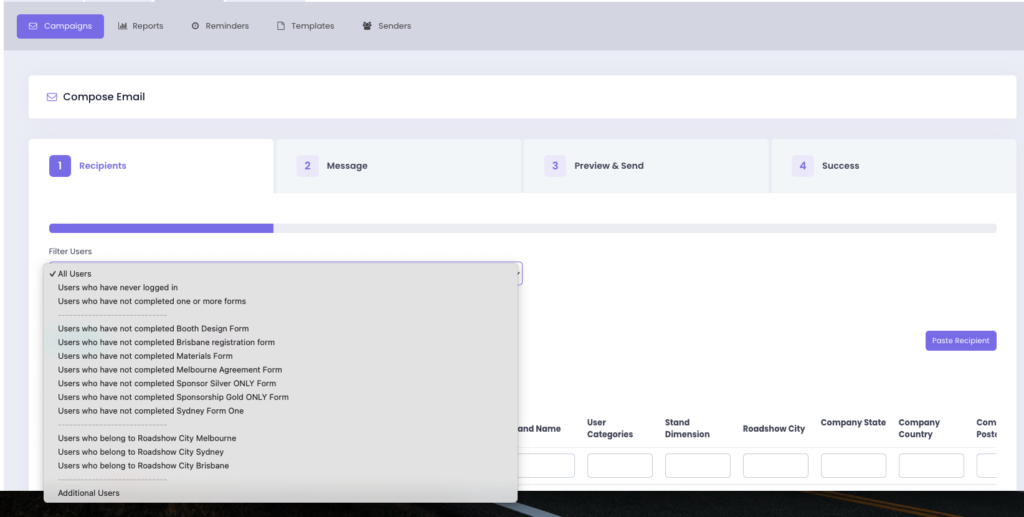Click the Senders people icon

click(367, 26)
